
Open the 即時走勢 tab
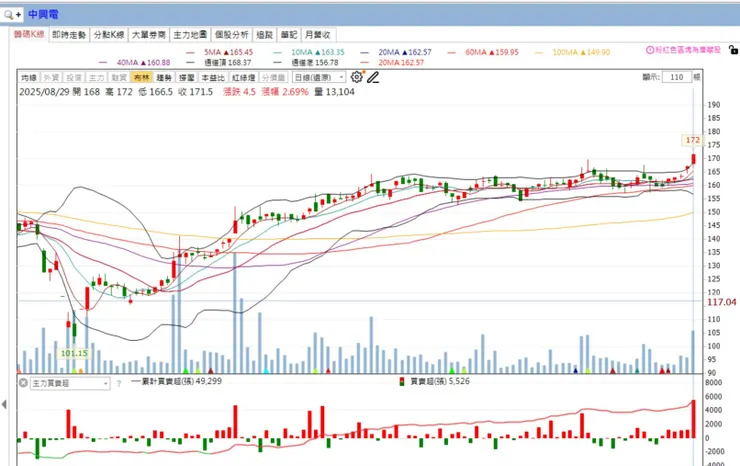tap(69, 35)
